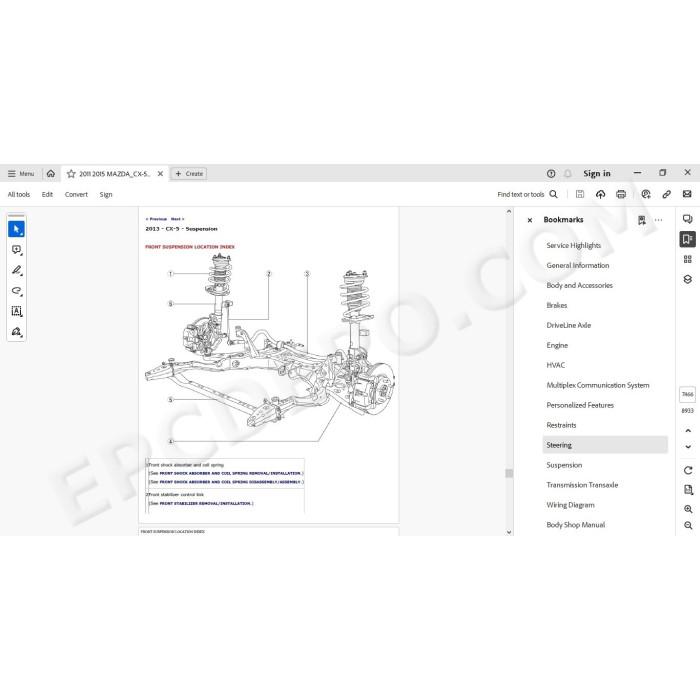Click the send by email icon
This screenshot has height=700, width=700.
687,194
